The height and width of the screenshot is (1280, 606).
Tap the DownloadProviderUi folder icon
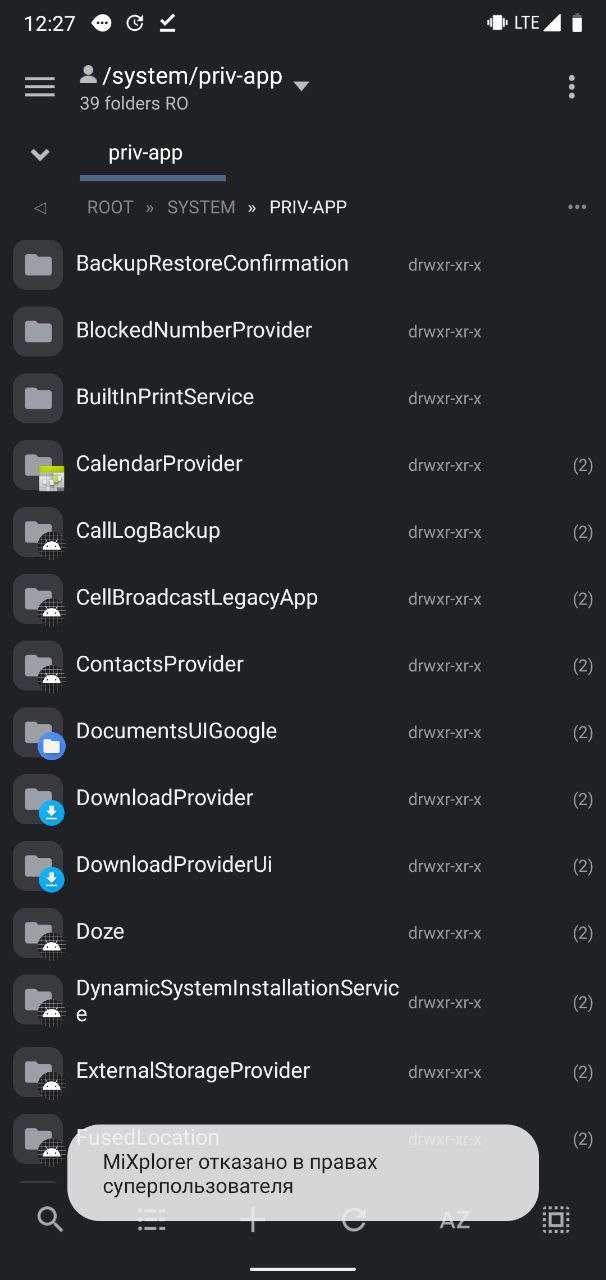click(x=38, y=866)
